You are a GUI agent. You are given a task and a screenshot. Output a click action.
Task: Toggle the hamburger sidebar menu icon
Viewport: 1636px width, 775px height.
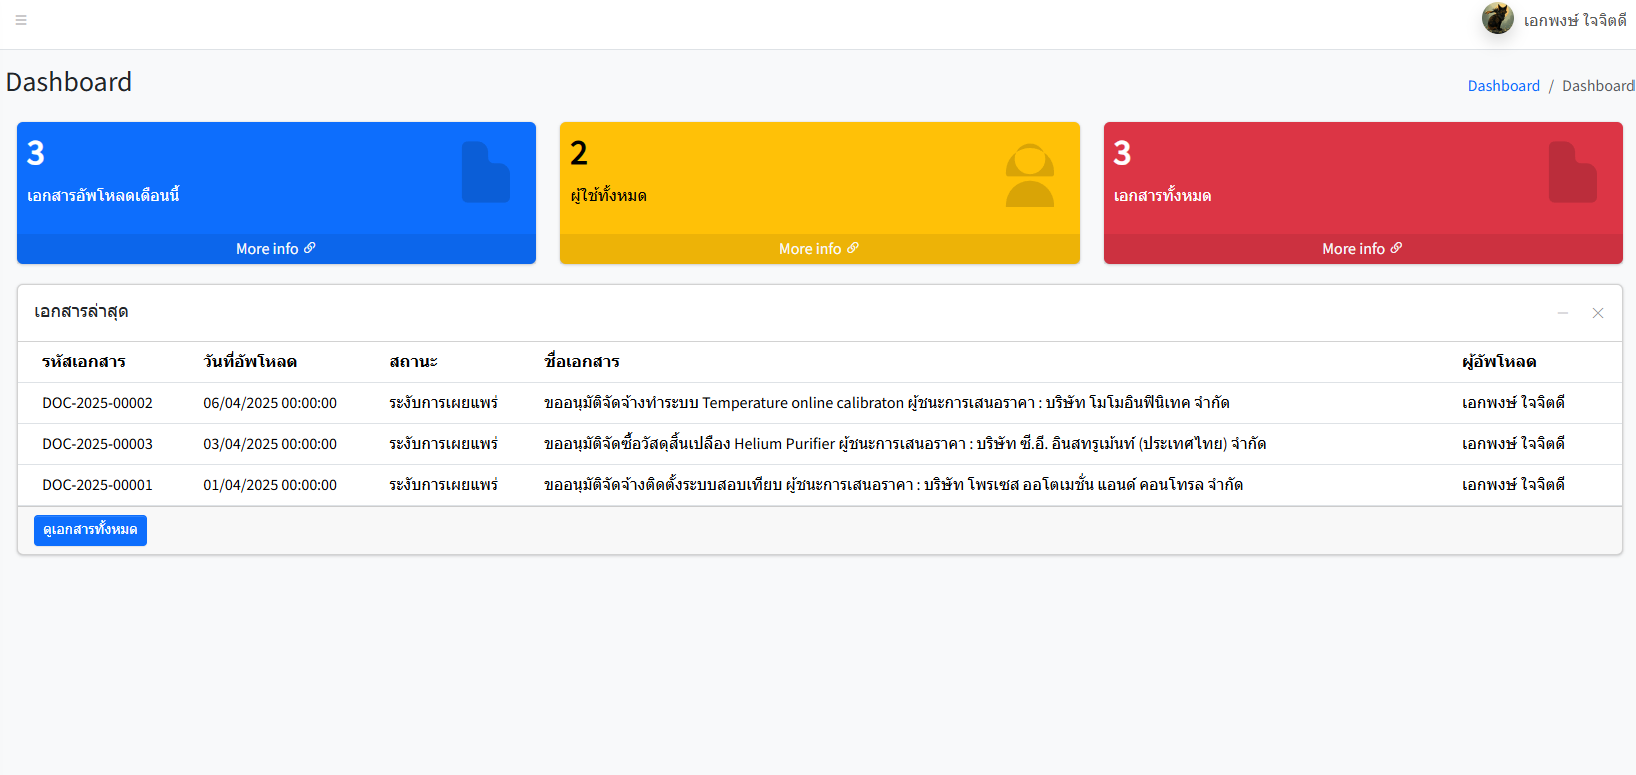(x=21, y=20)
